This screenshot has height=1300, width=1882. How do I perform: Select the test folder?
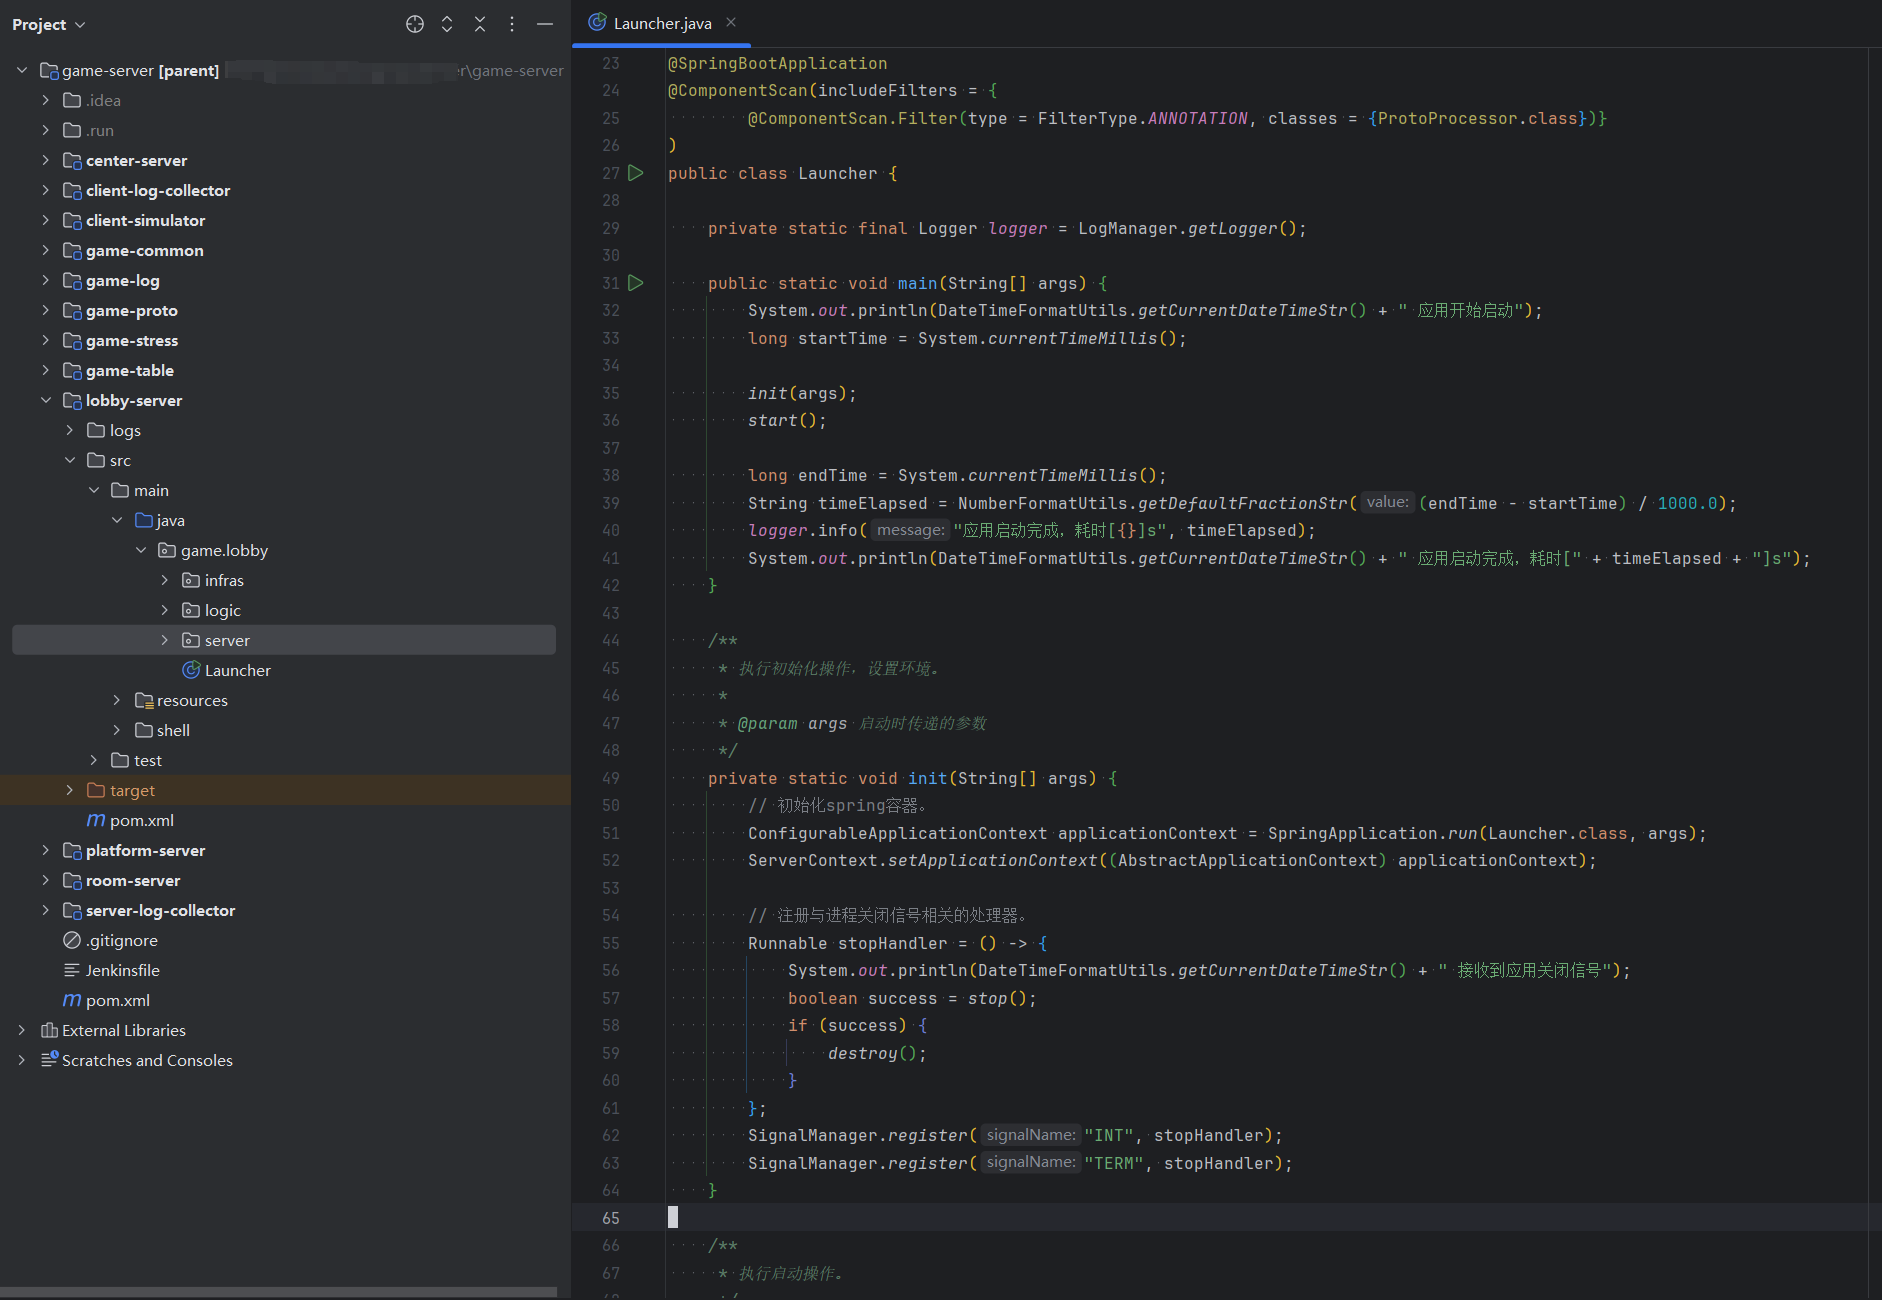pos(147,760)
